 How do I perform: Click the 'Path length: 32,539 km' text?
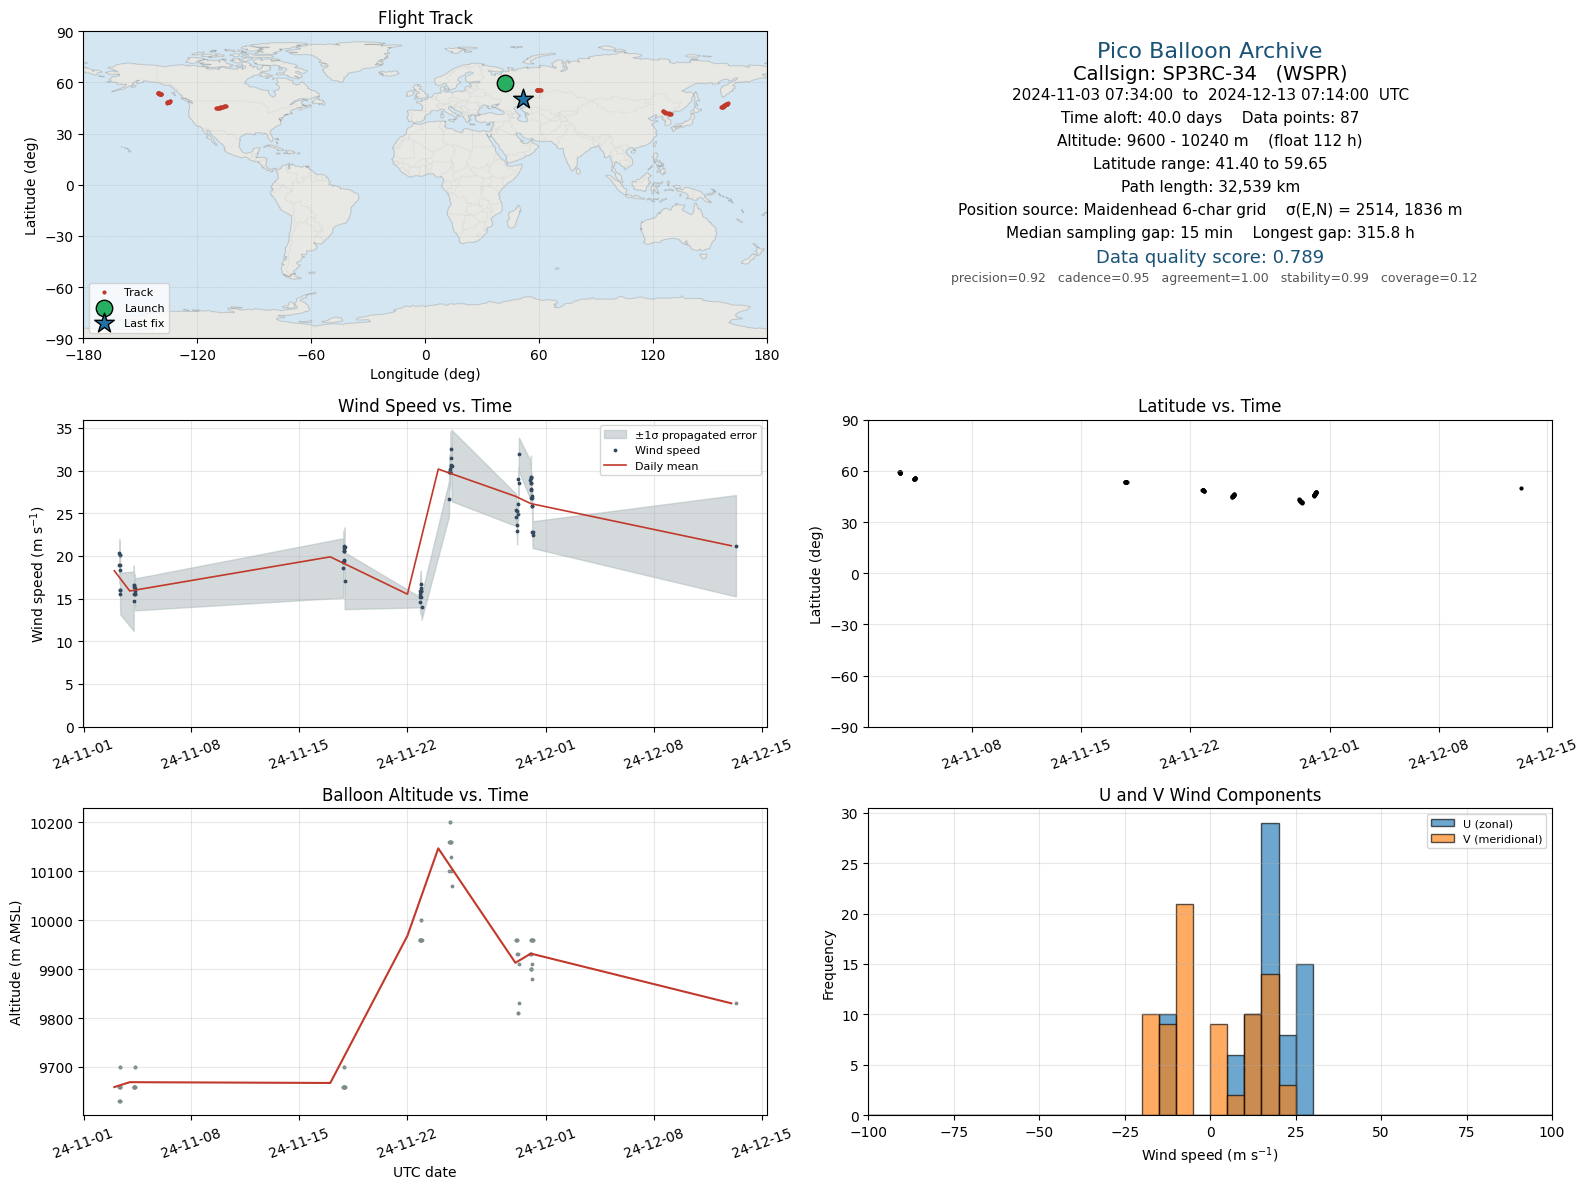(x=1210, y=187)
